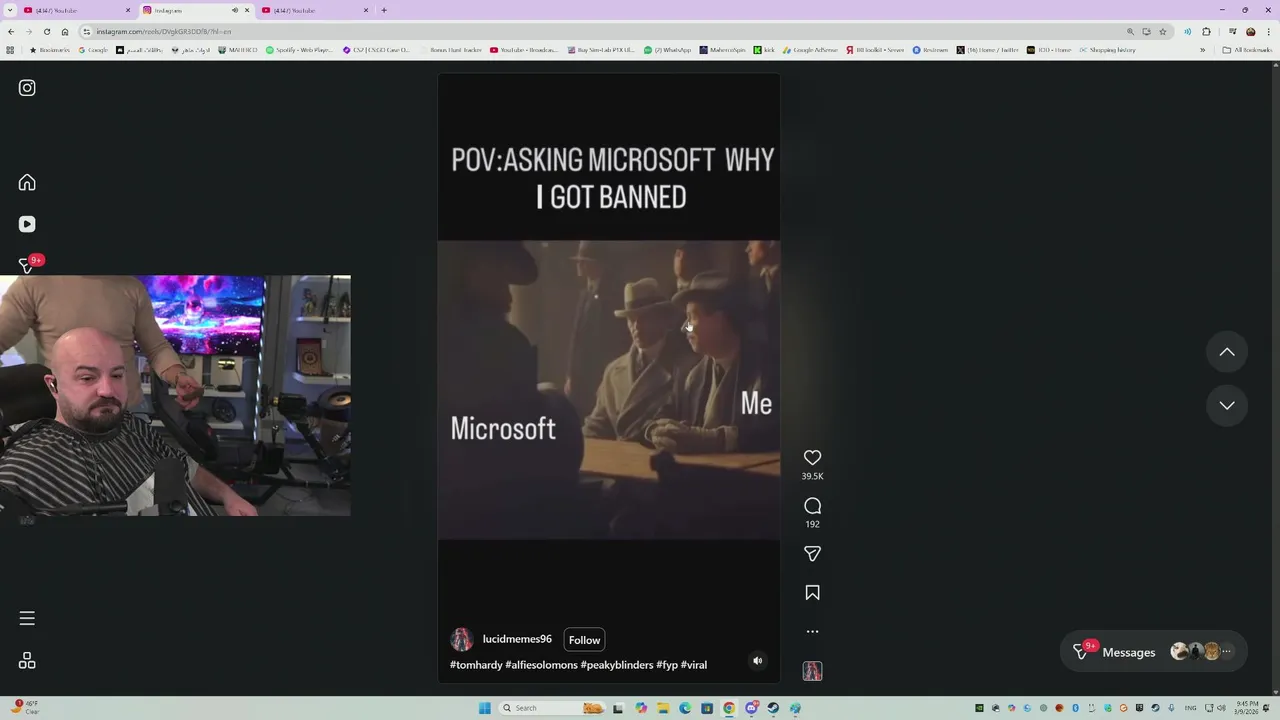Open Steam from the taskbar
This screenshot has height=720, width=1280.
pyautogui.click(x=773, y=708)
